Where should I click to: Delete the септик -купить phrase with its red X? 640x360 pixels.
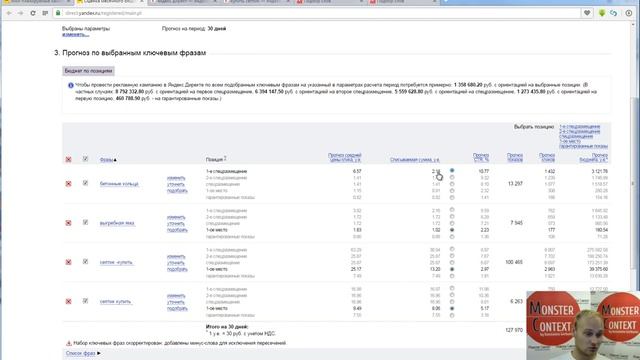(69, 262)
